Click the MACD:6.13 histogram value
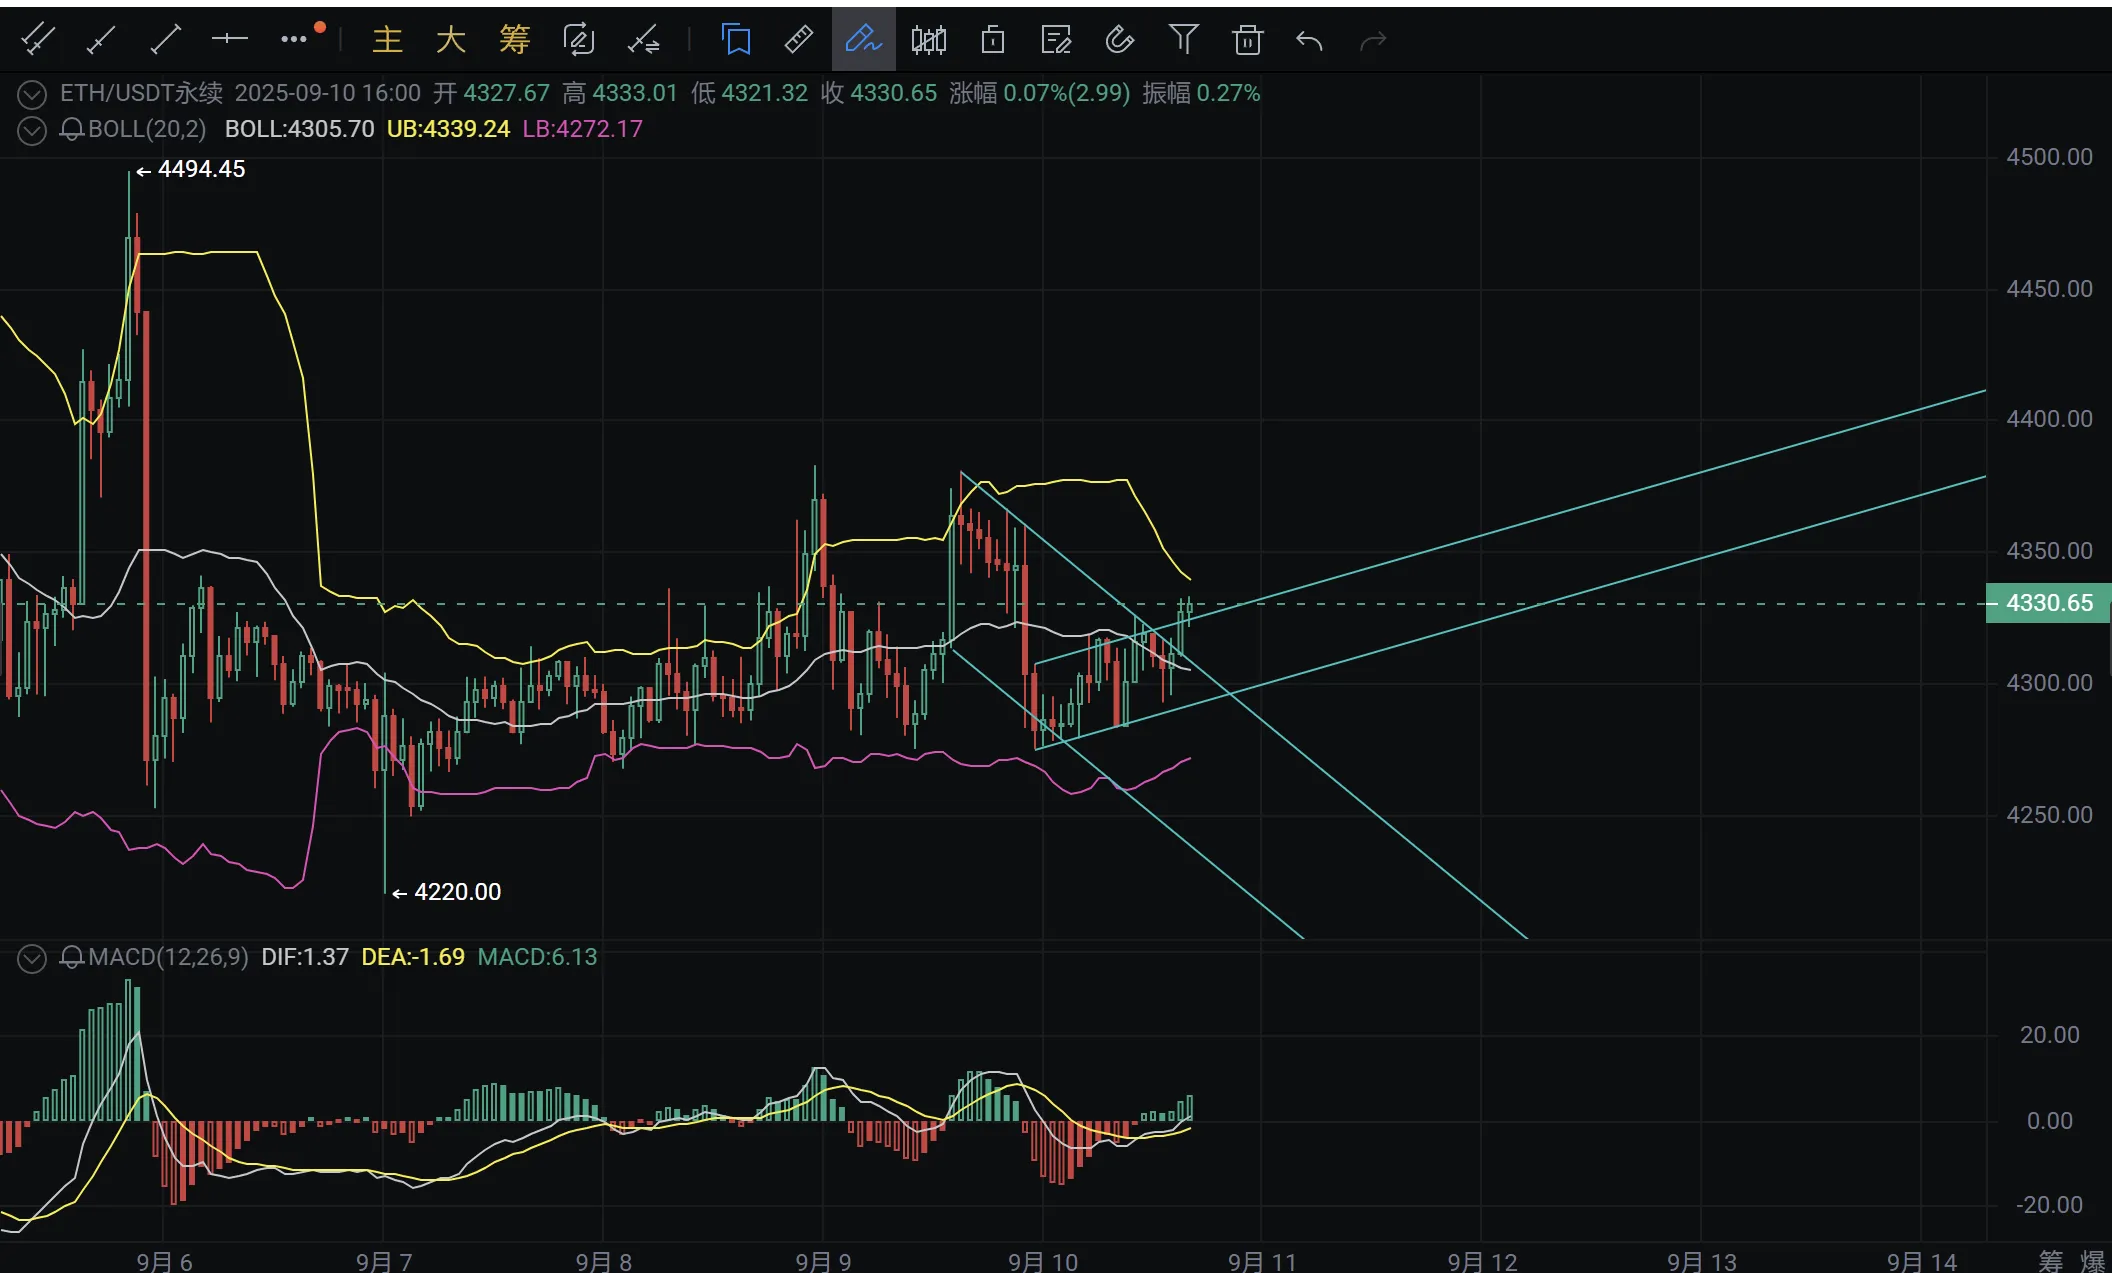 click(x=537, y=957)
